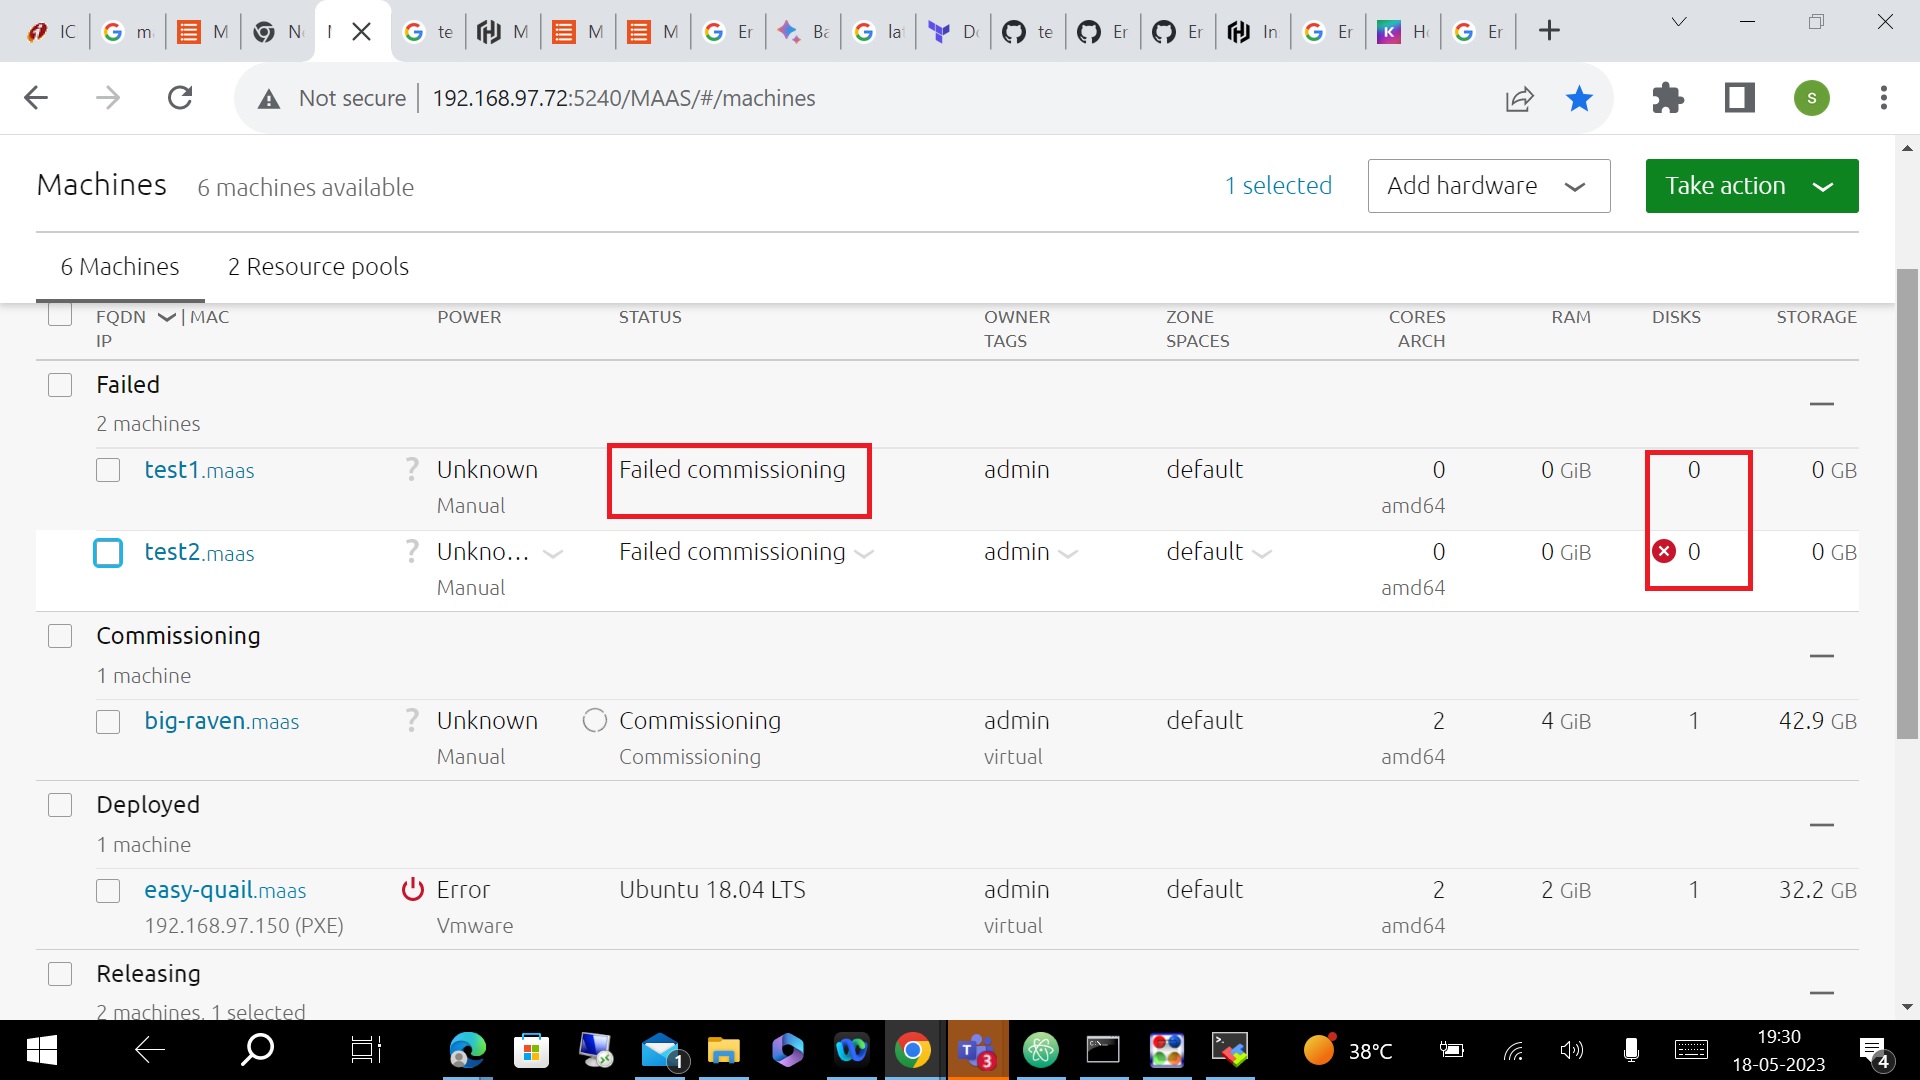Click the 1 selected link

pos(1278,186)
